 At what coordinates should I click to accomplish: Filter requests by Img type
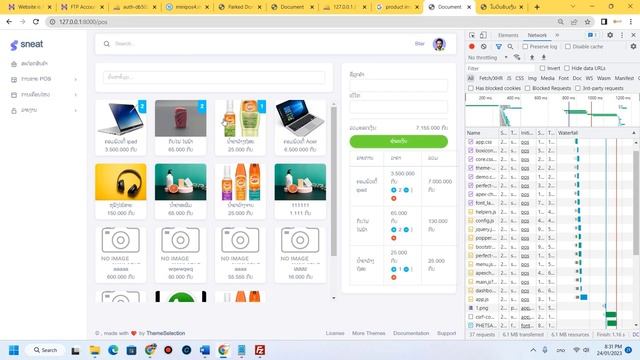pos(532,78)
